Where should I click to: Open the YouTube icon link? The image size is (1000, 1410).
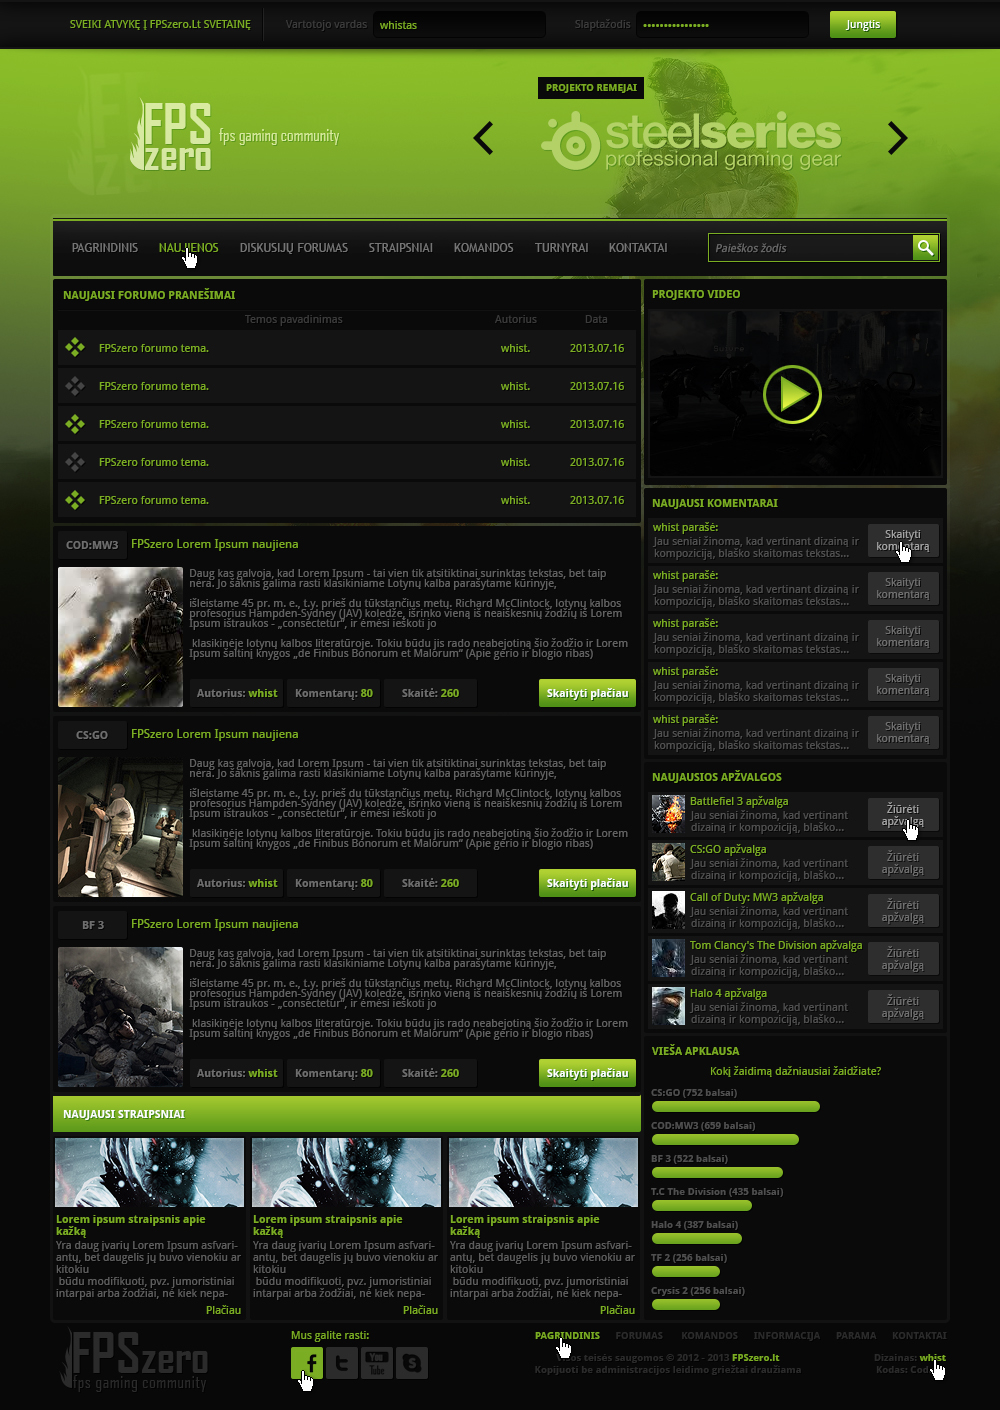[x=377, y=1362]
